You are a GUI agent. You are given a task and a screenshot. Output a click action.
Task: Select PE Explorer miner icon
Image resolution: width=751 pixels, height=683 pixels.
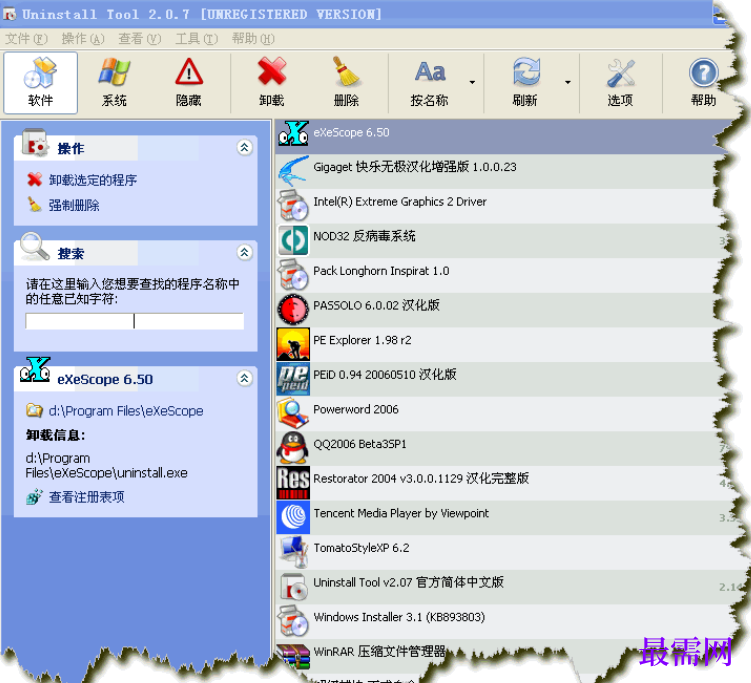(293, 344)
